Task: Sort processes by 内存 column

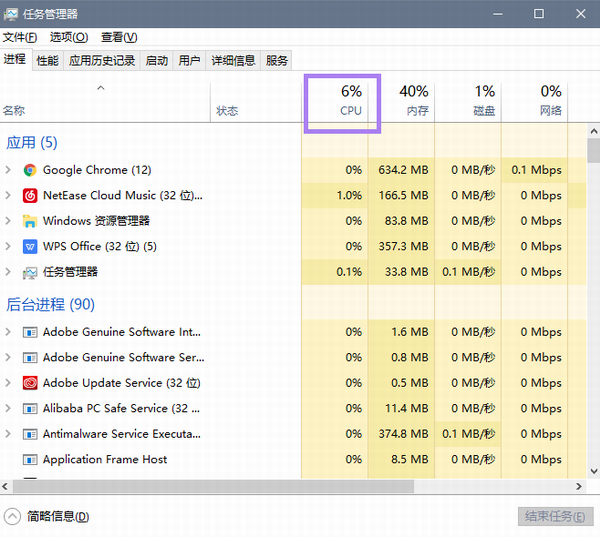Action: tap(401, 101)
